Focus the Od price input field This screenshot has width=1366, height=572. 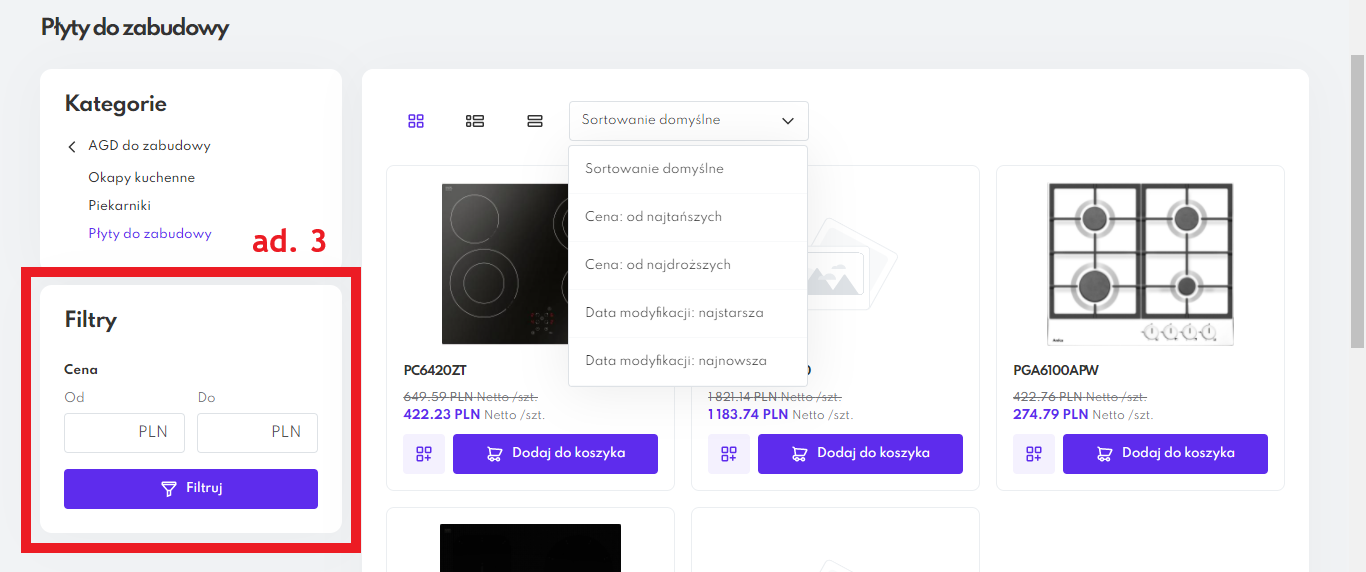pyautogui.click(x=124, y=433)
